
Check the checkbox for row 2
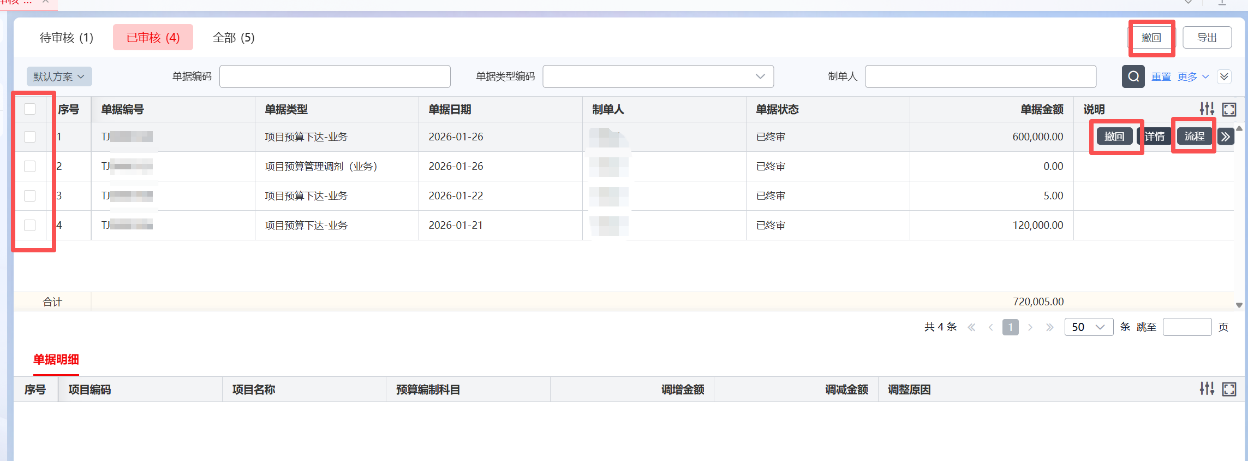tap(30, 166)
